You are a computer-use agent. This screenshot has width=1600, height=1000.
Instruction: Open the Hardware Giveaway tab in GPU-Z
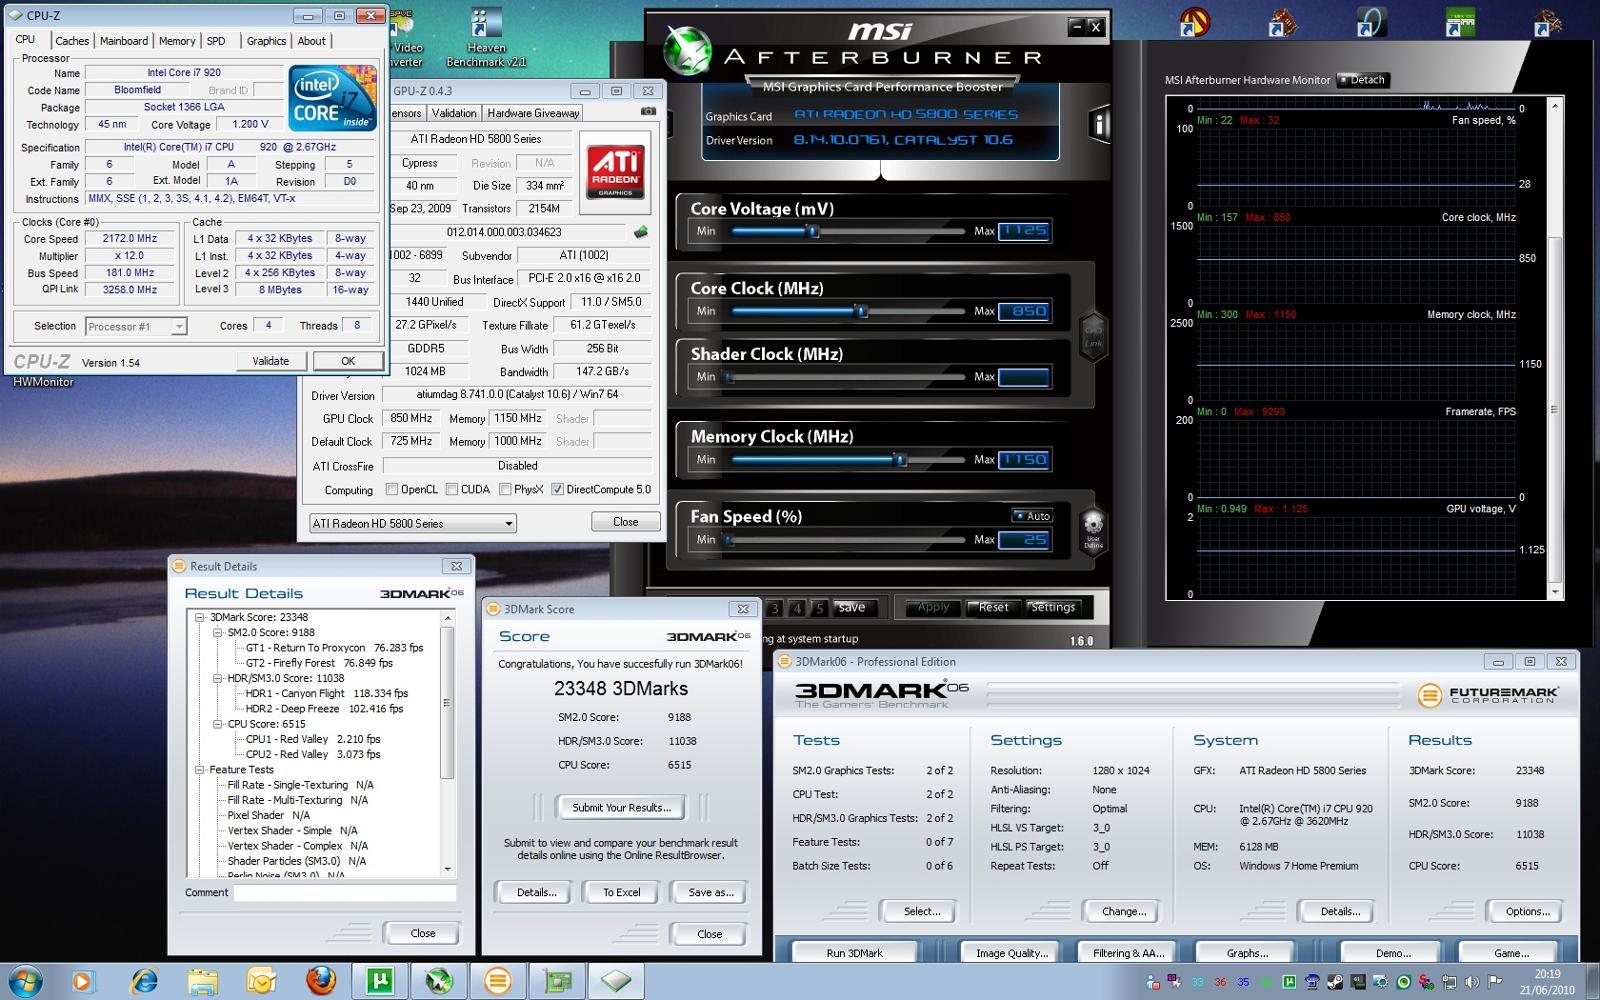533,113
